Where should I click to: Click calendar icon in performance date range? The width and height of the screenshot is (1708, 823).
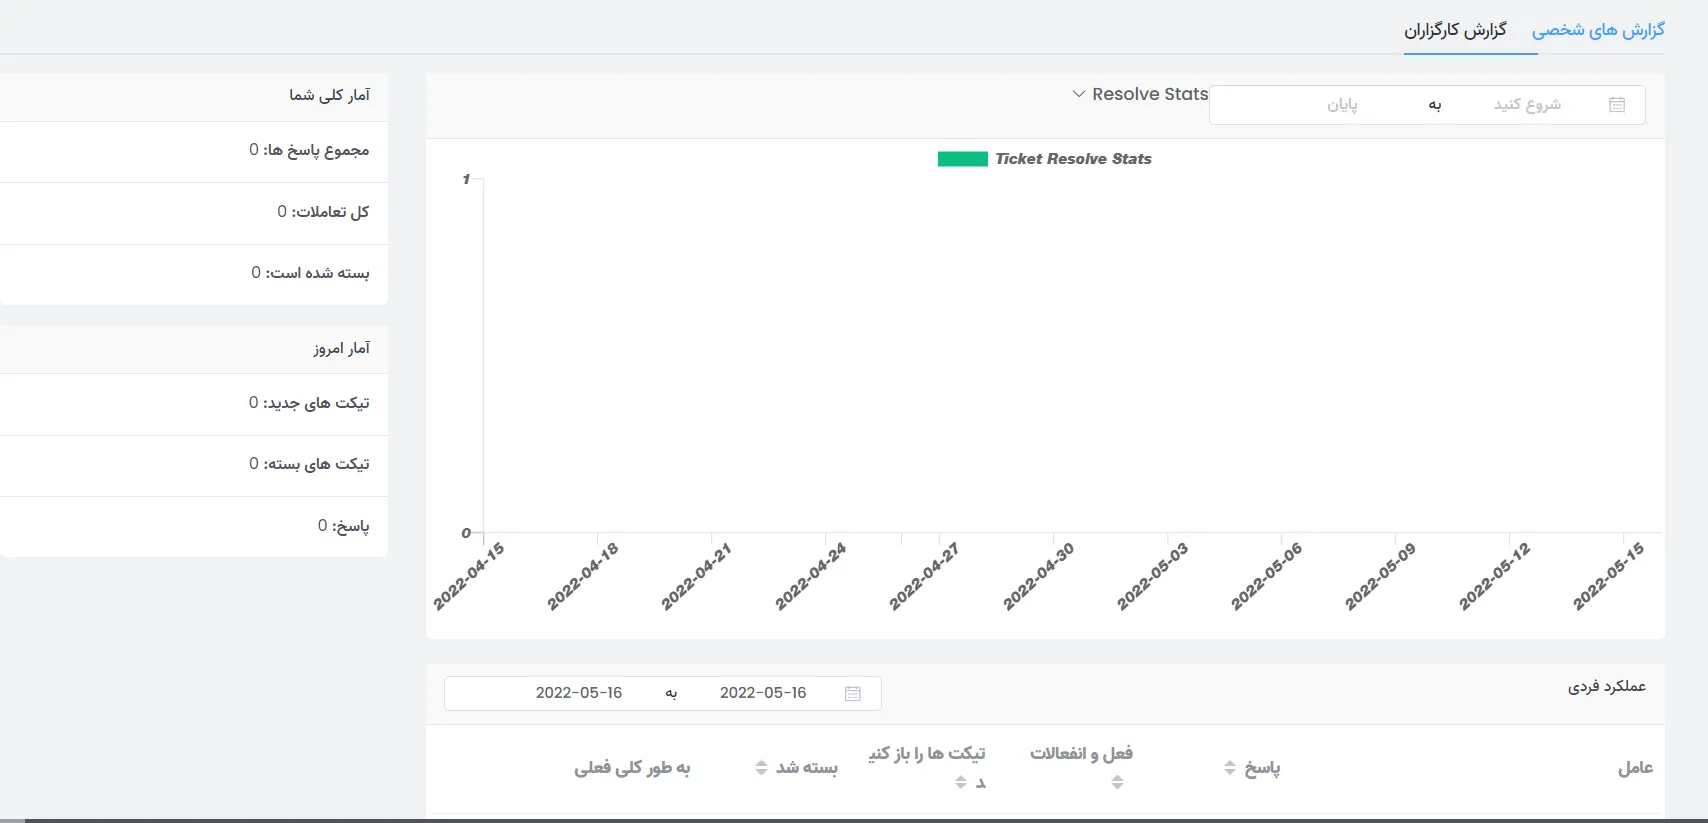click(852, 693)
